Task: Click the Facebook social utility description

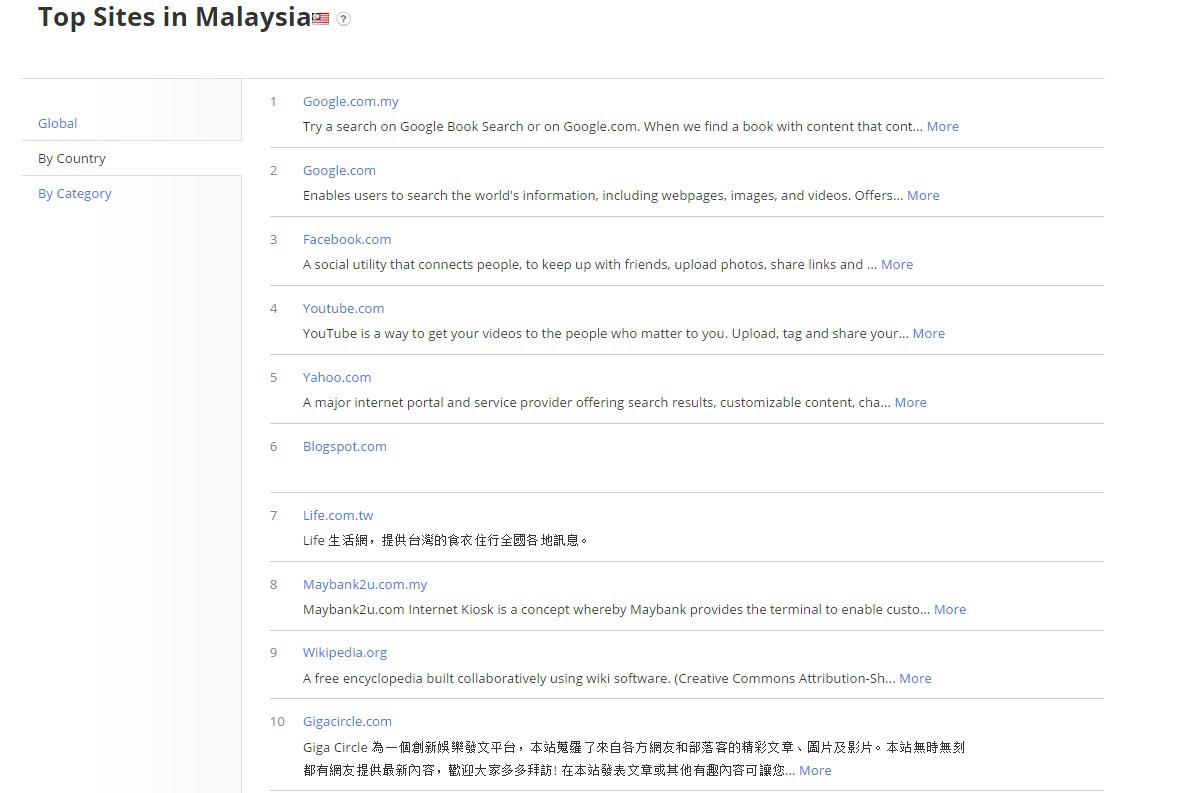Action: coord(589,265)
